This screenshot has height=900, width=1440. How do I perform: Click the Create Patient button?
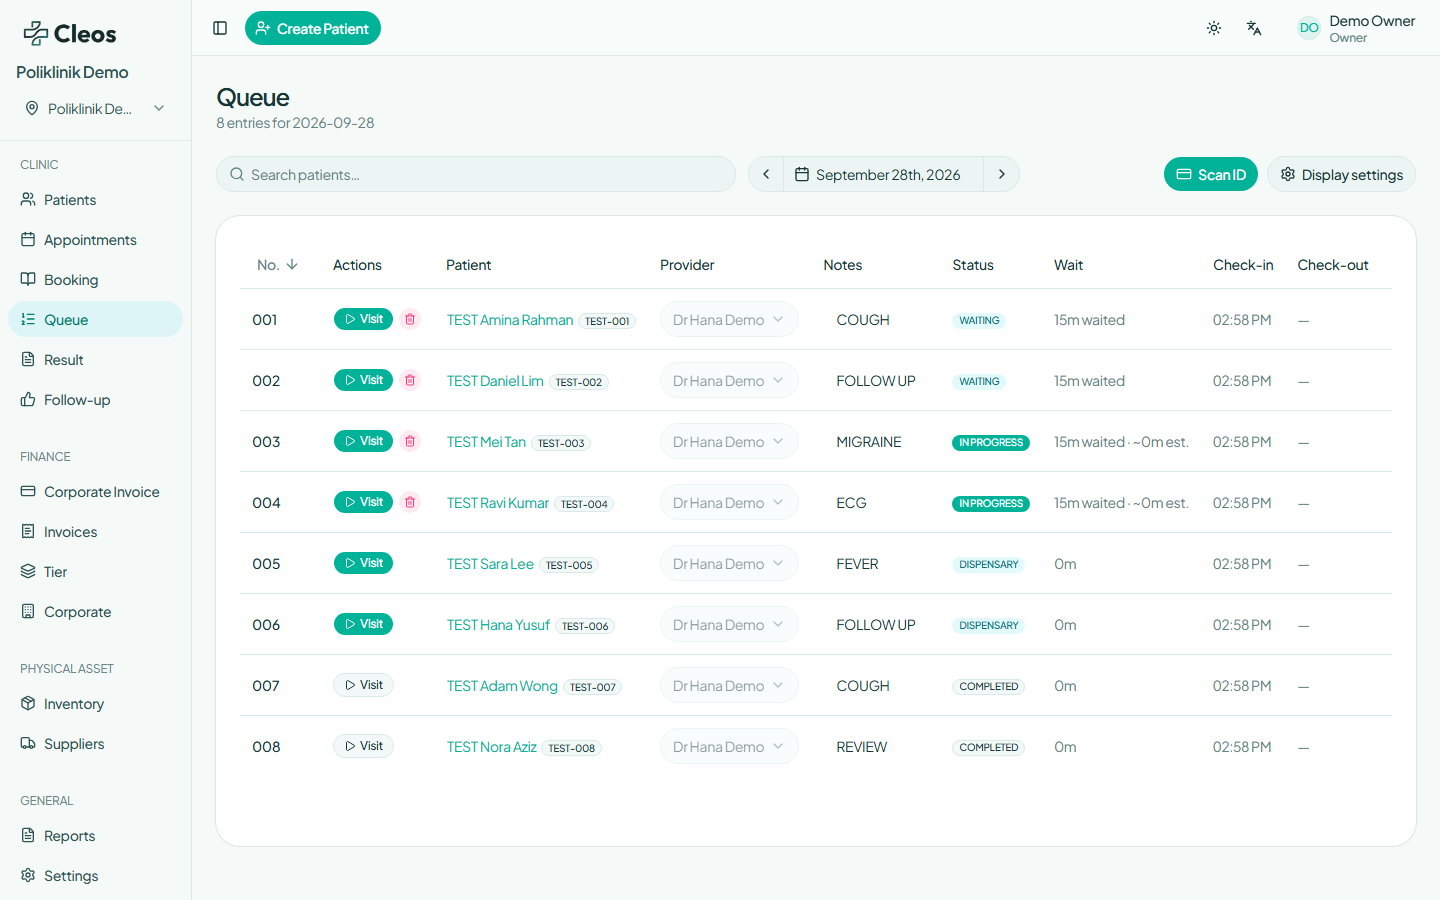[313, 28]
